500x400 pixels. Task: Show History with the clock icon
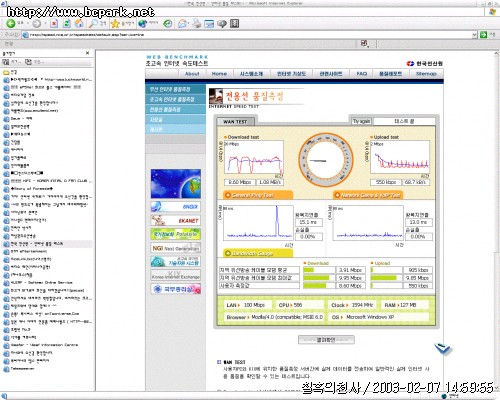(x=168, y=24)
